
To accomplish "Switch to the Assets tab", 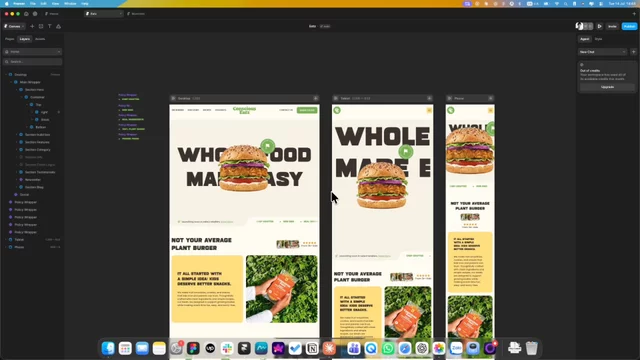I will (40, 39).
